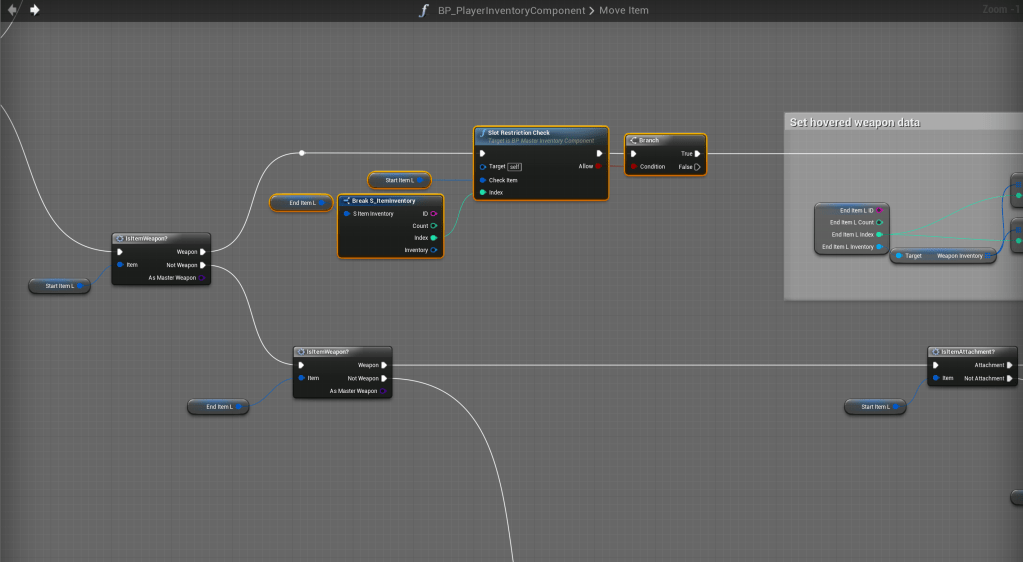
Task: Click the back navigation arrow
Action: (x=12, y=10)
